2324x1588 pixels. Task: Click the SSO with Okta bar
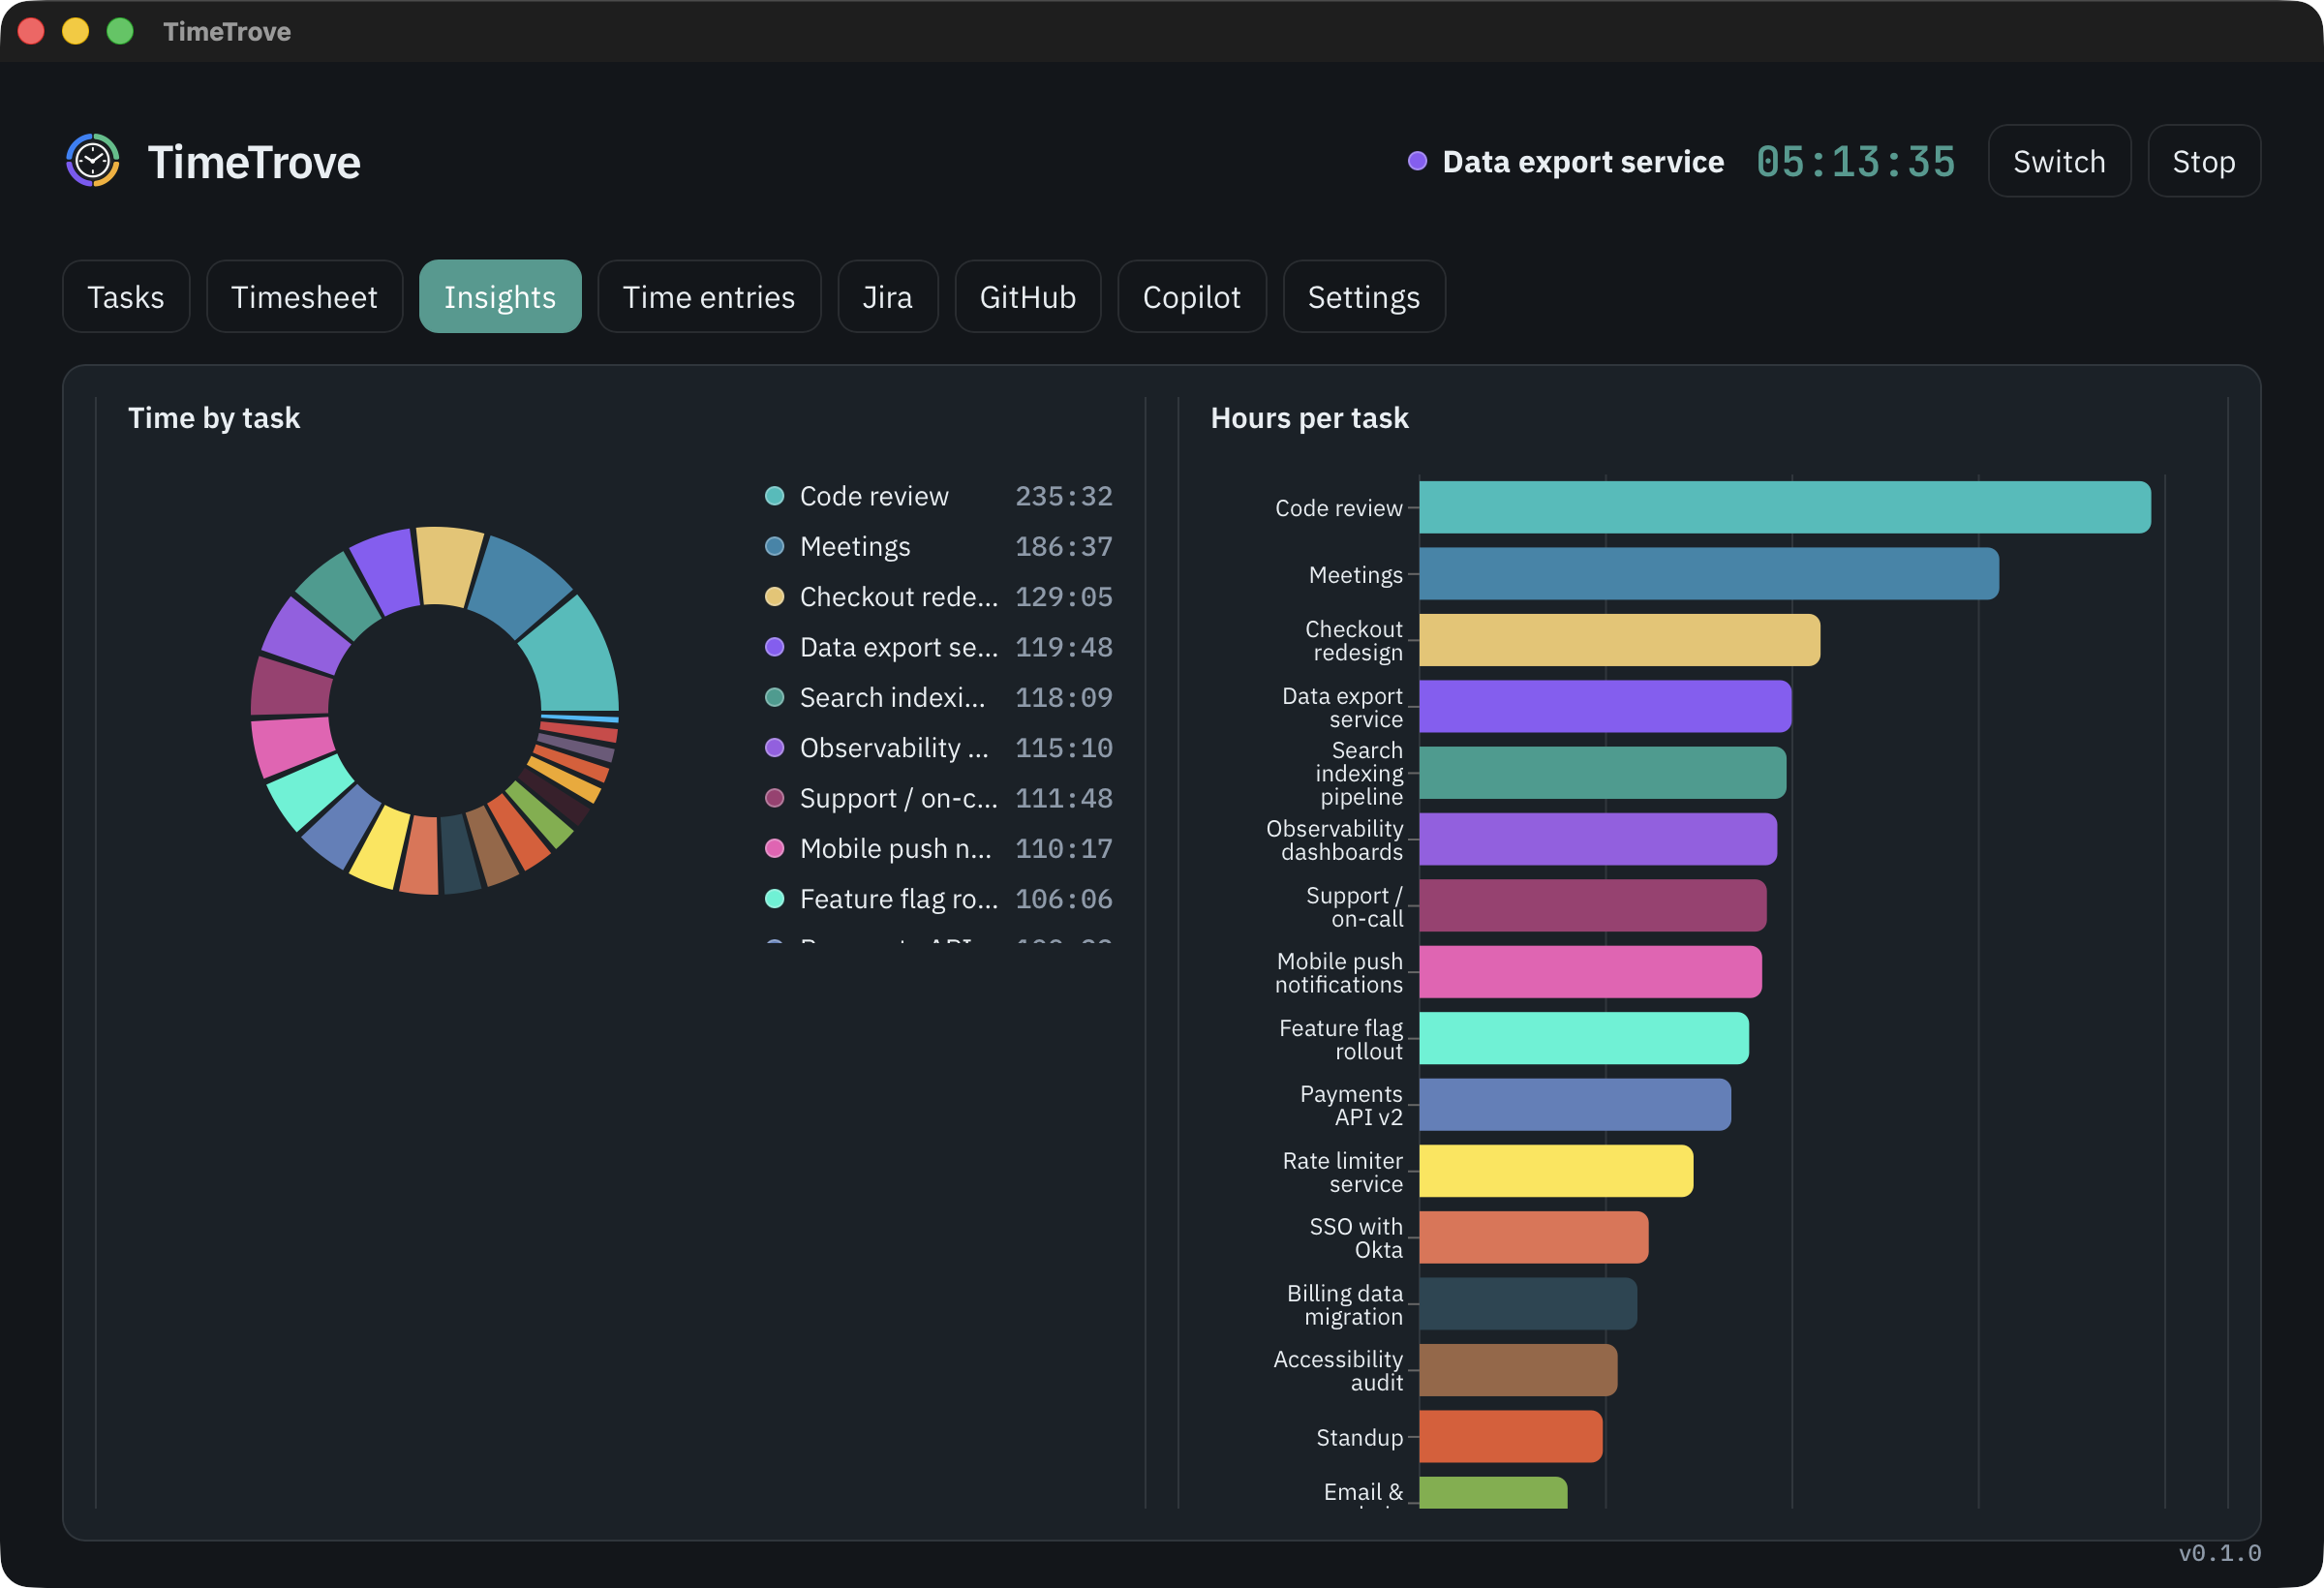coord(1534,1237)
